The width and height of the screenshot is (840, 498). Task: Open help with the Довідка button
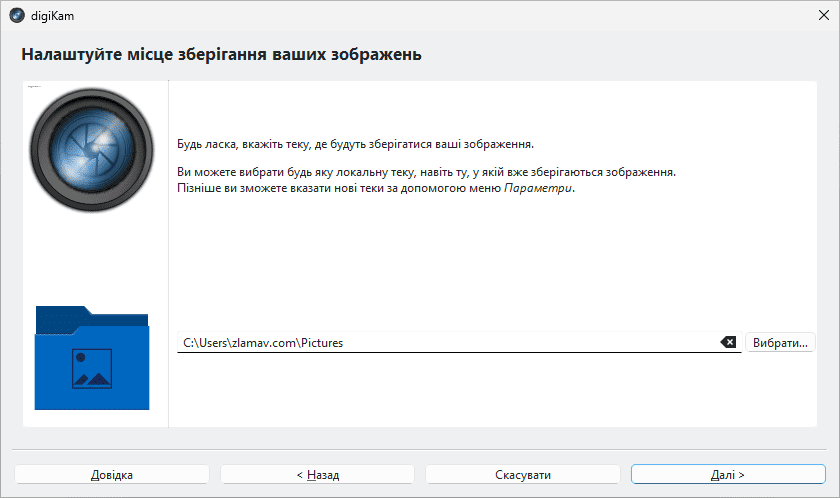click(x=112, y=475)
